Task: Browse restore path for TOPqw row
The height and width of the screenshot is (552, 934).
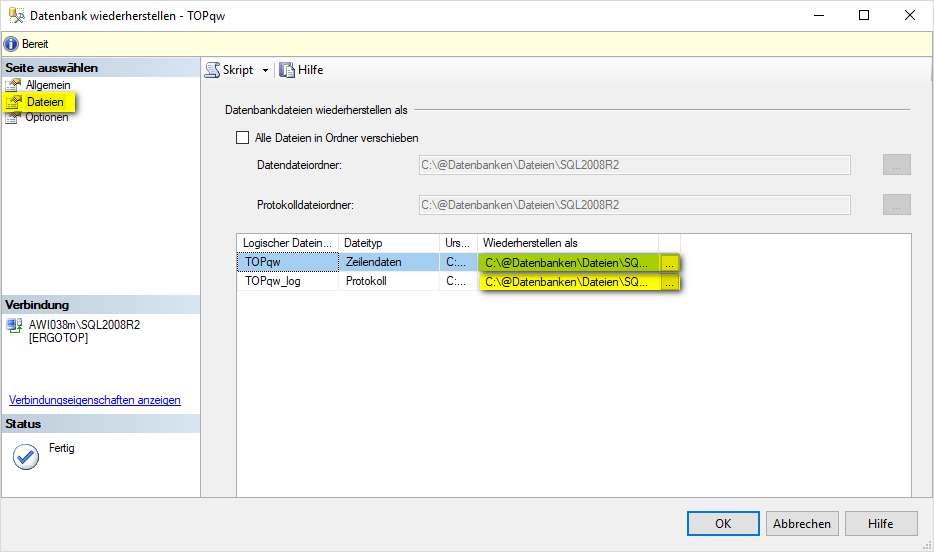Action: pyautogui.click(x=670, y=263)
